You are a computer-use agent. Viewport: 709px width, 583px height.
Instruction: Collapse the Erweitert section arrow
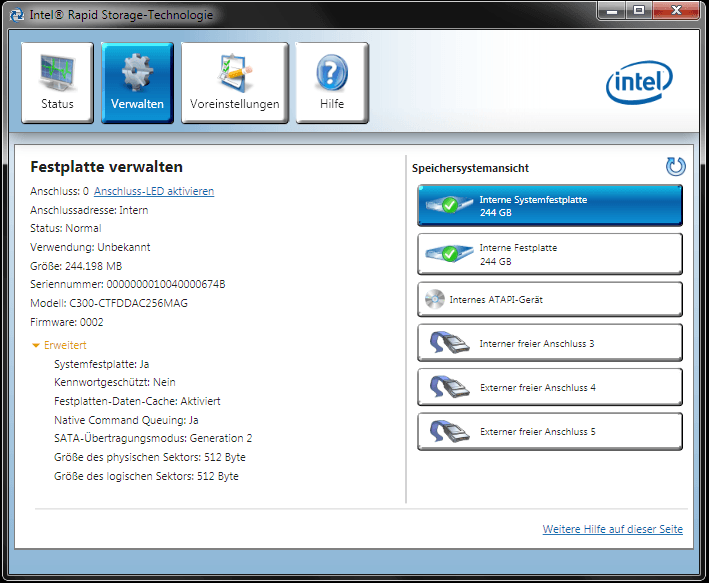tap(36, 346)
